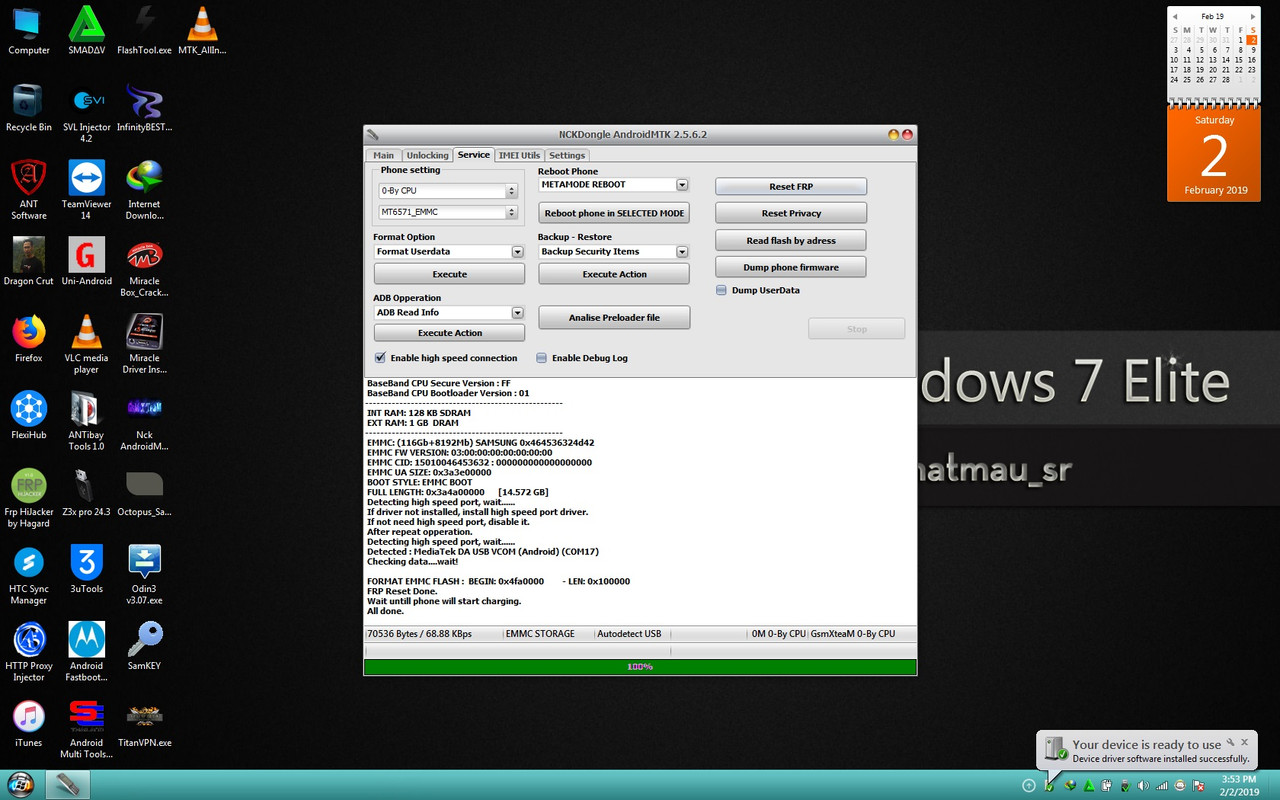Click Execute Action under ADB Opperation
1280x800 pixels.
point(449,333)
